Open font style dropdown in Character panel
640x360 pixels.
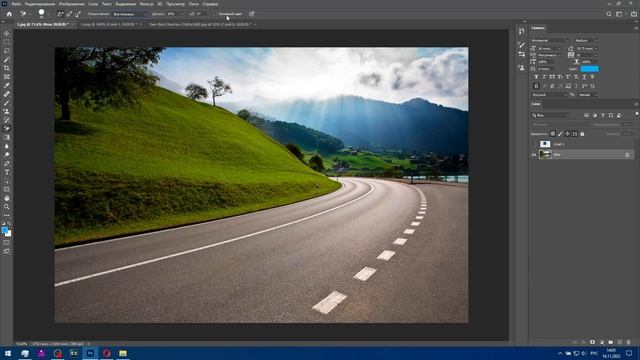tap(586, 40)
